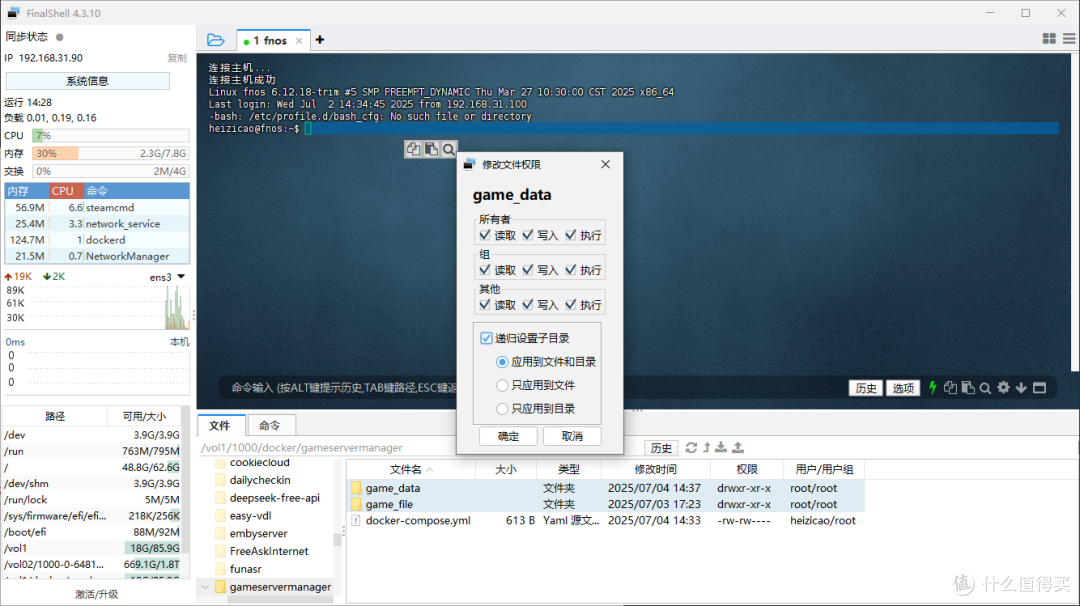This screenshot has width=1080, height=606.
Task: Click the search magnifier on the terminal toolbar
Action: [986, 388]
